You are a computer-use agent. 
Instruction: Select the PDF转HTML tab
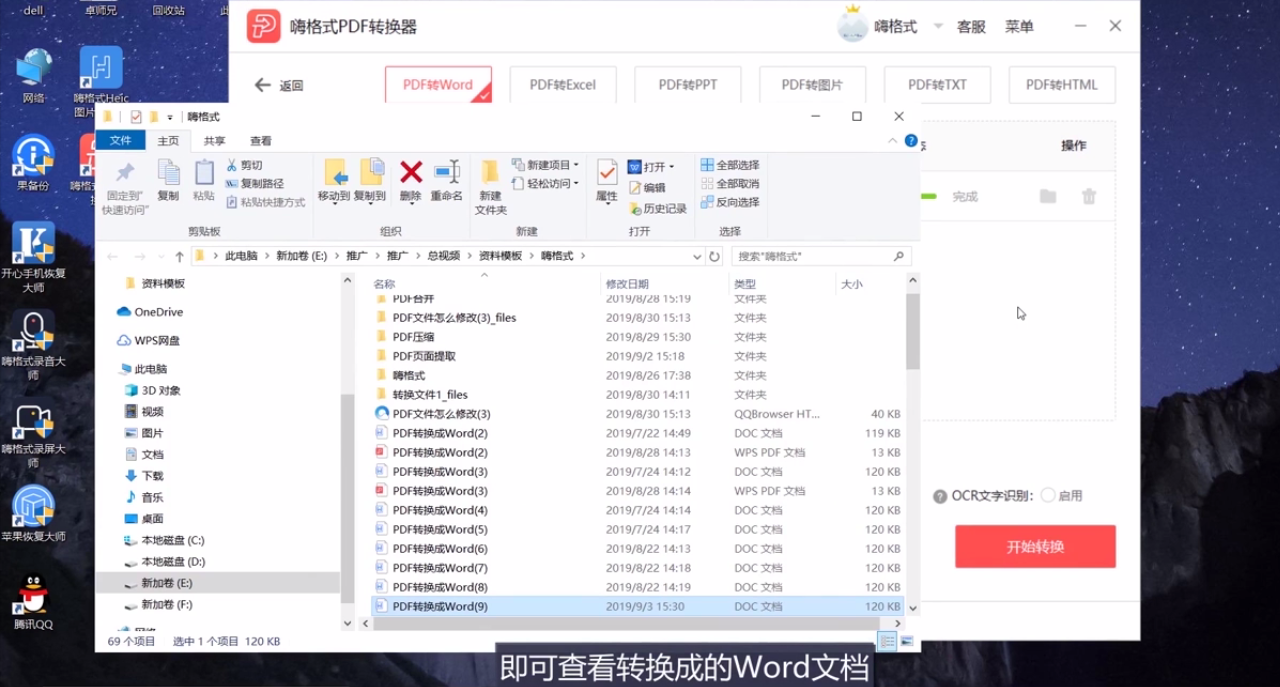pyautogui.click(x=1062, y=85)
